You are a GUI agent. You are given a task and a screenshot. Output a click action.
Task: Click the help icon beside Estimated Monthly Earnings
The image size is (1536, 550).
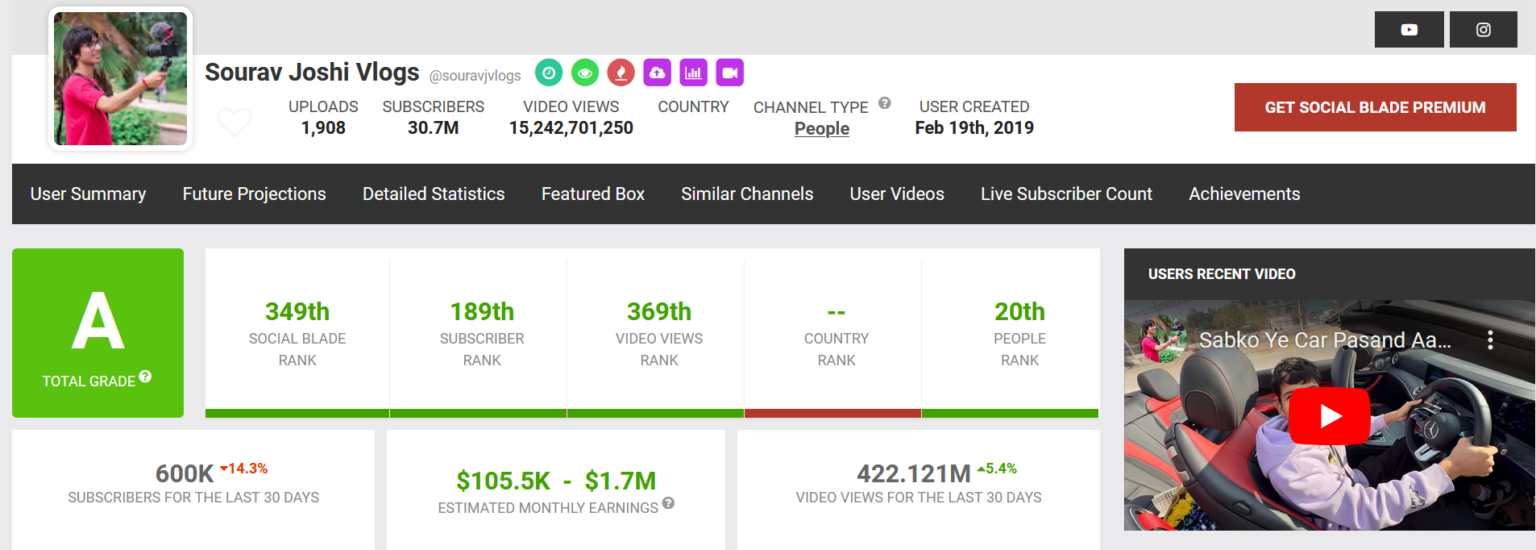[668, 503]
